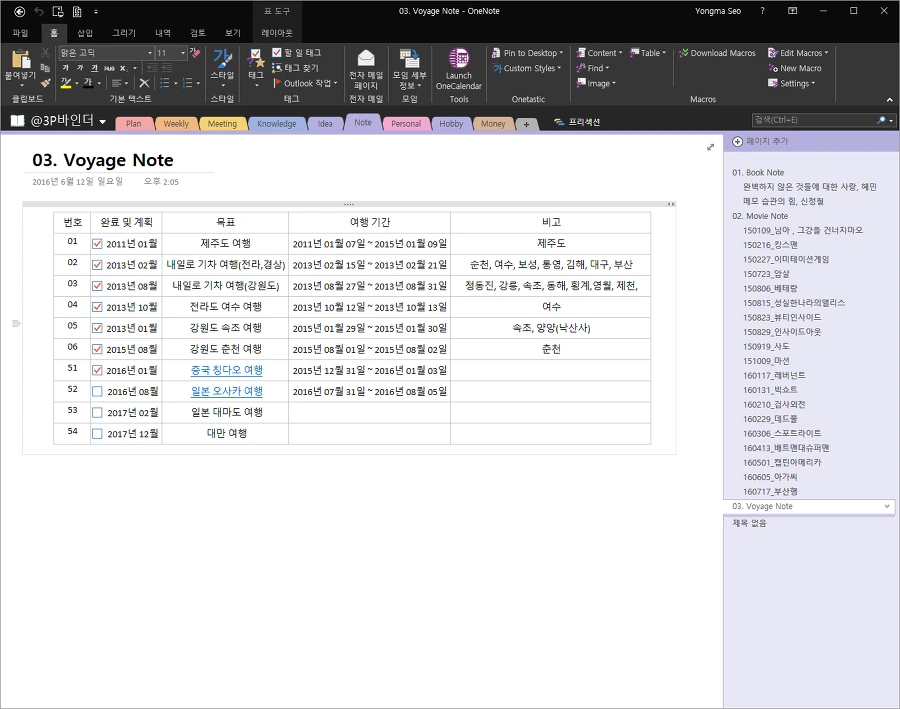Image resolution: width=900 pixels, height=709 pixels.
Task: Click 프리섹션 section group
Action: click(x=577, y=122)
